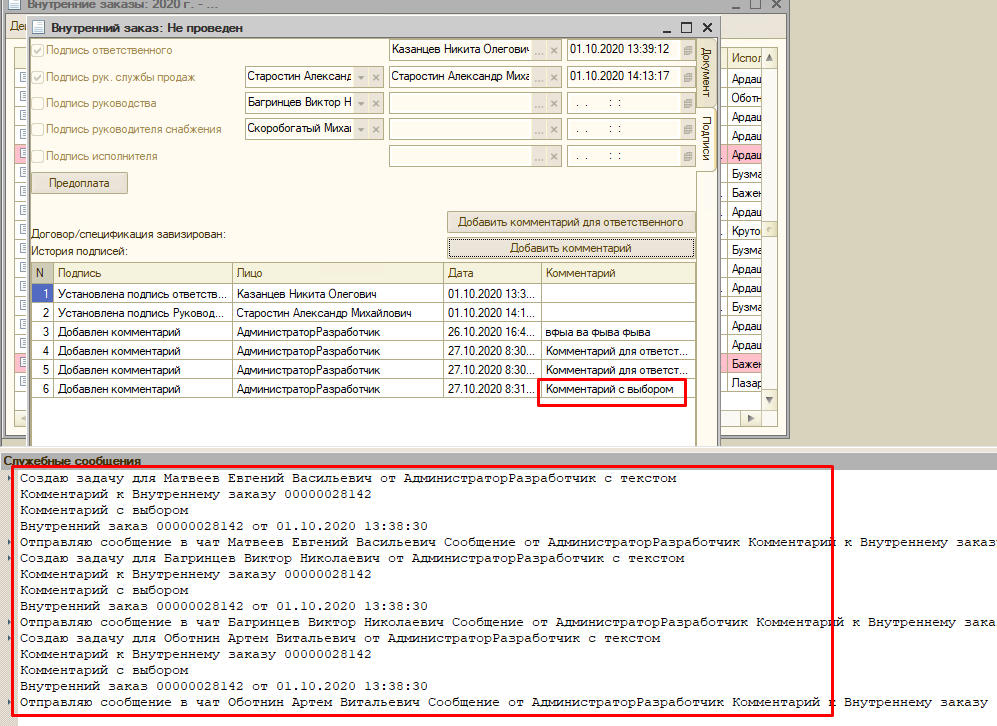Click document icon in Внутренний заказ title bar
The height and width of the screenshot is (726, 997).
pyautogui.click(x=39, y=27)
